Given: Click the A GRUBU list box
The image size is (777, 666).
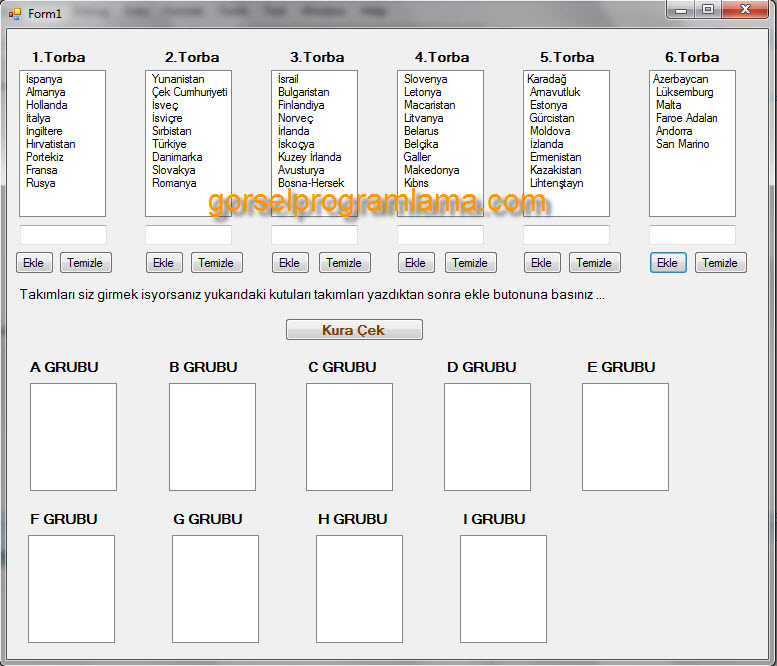Looking at the screenshot, I should (x=73, y=437).
